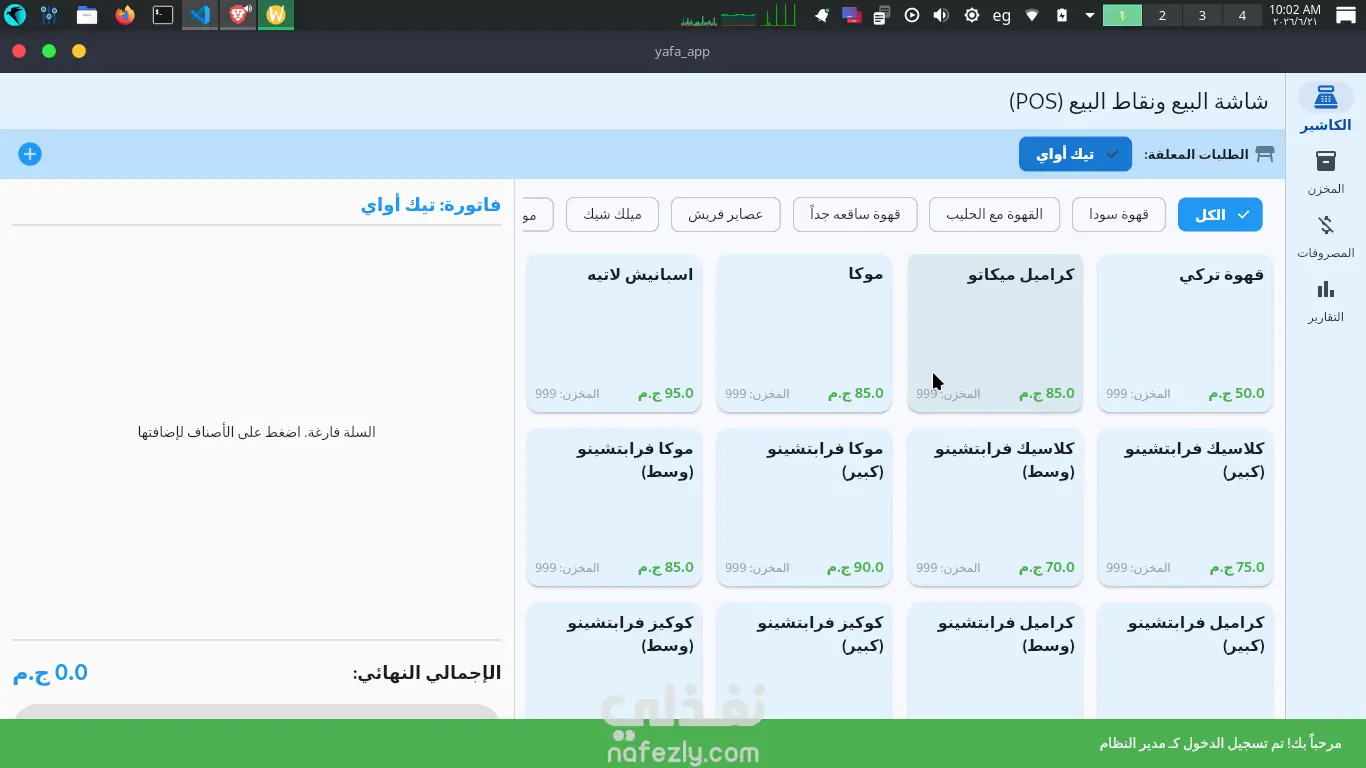1366x768 pixels.
Task: Filter products by القهوة مع الحليب
Action: click(994, 214)
